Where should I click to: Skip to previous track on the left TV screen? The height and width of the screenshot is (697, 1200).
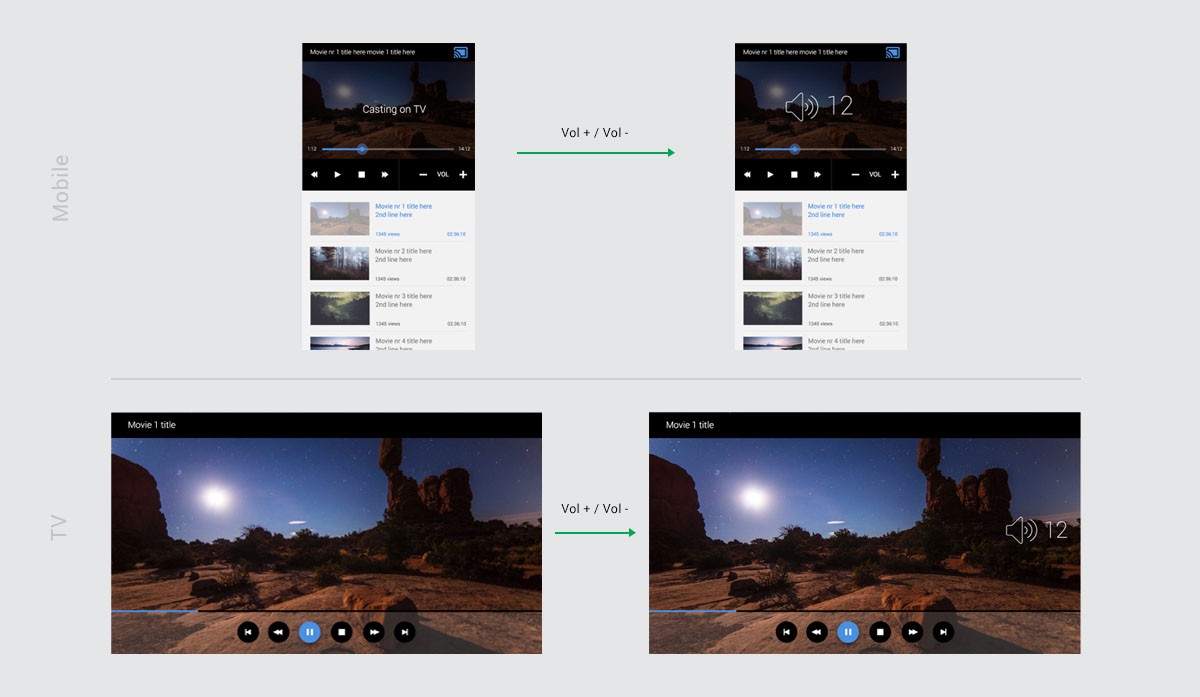248,632
